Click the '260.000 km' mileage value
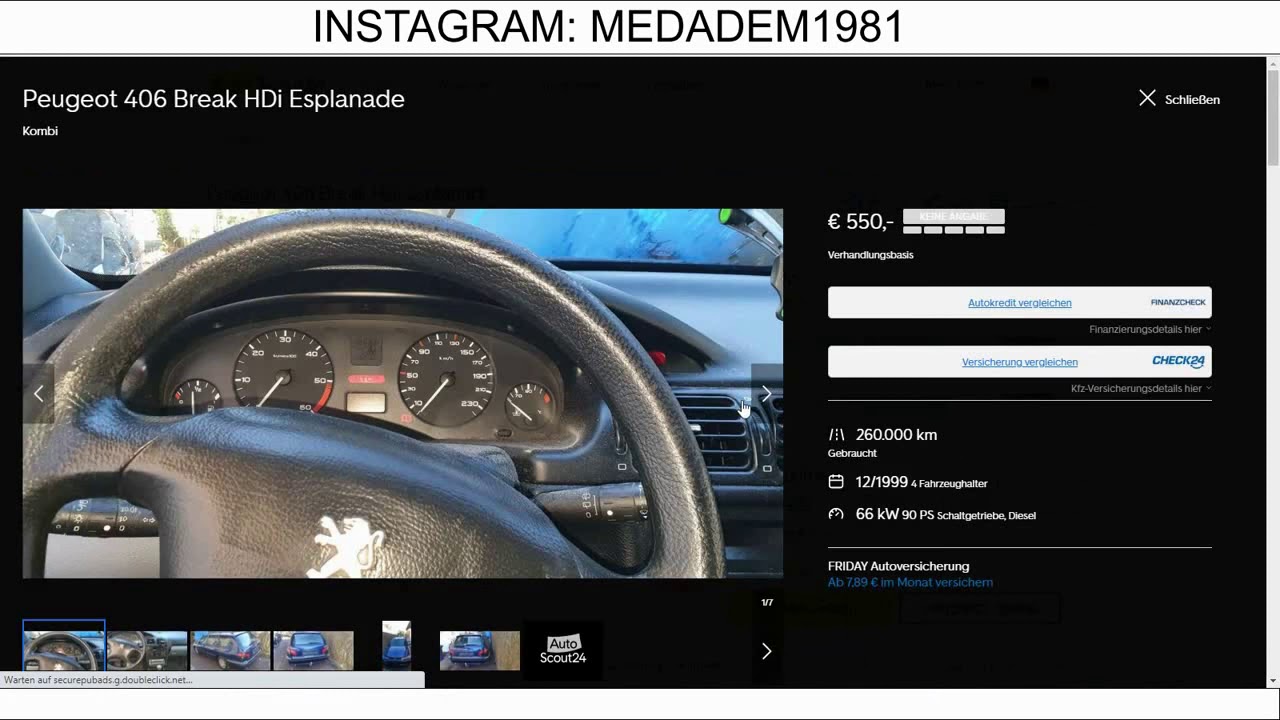1280x720 pixels. pyautogui.click(x=896, y=435)
